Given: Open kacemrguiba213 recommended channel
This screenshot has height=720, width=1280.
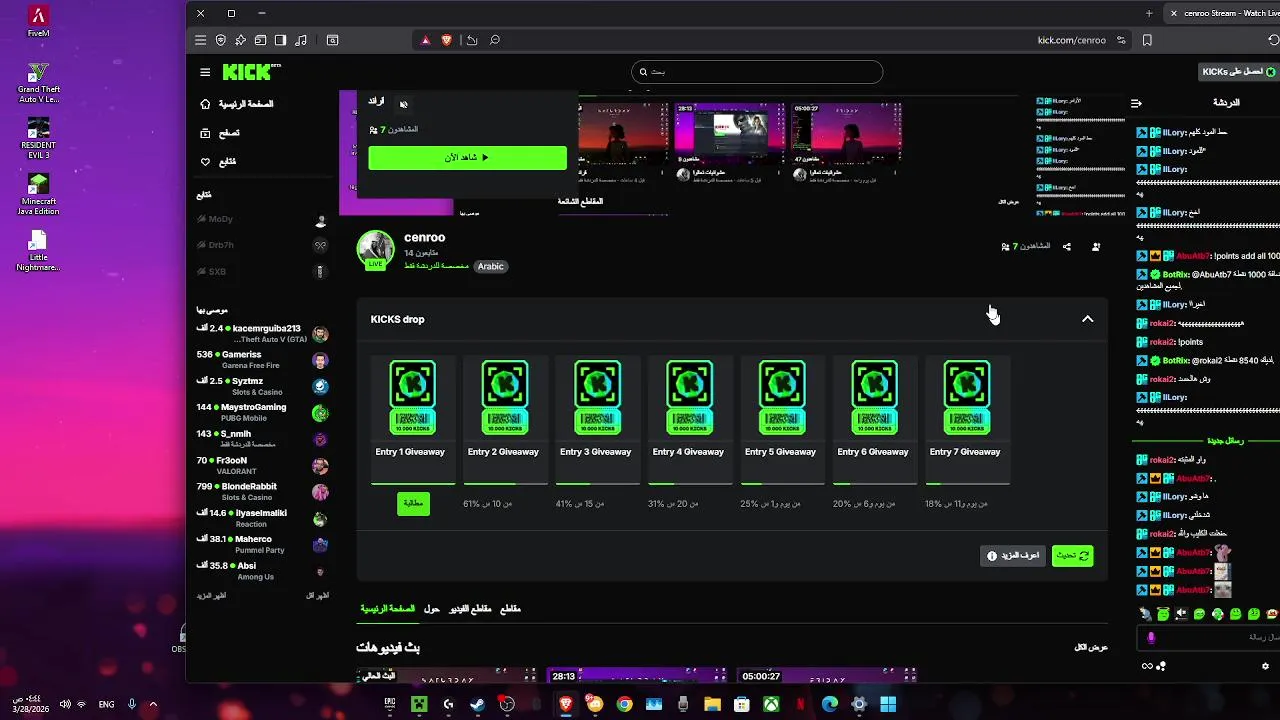Looking at the screenshot, I should 262,334.
